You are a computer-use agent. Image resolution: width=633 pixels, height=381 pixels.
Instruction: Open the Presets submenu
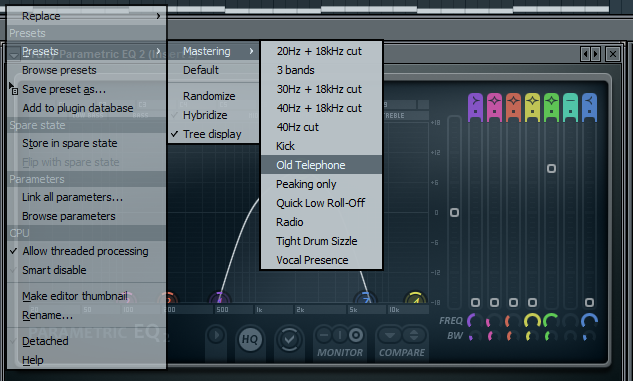[86, 51]
